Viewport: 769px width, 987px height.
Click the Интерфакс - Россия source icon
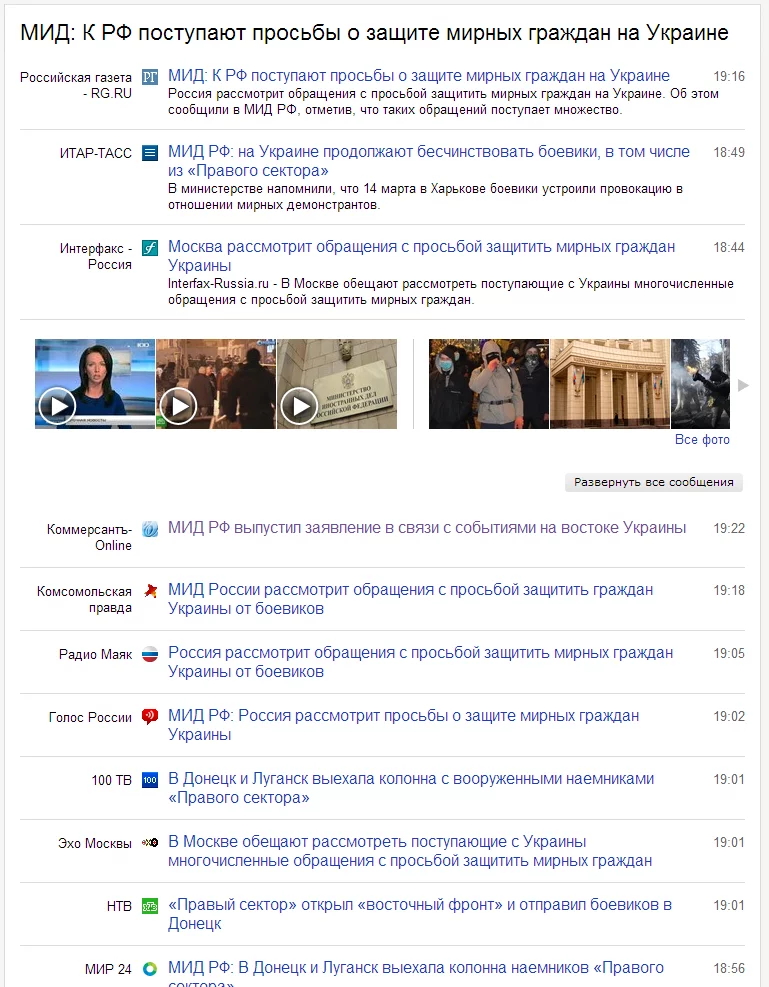[150, 248]
